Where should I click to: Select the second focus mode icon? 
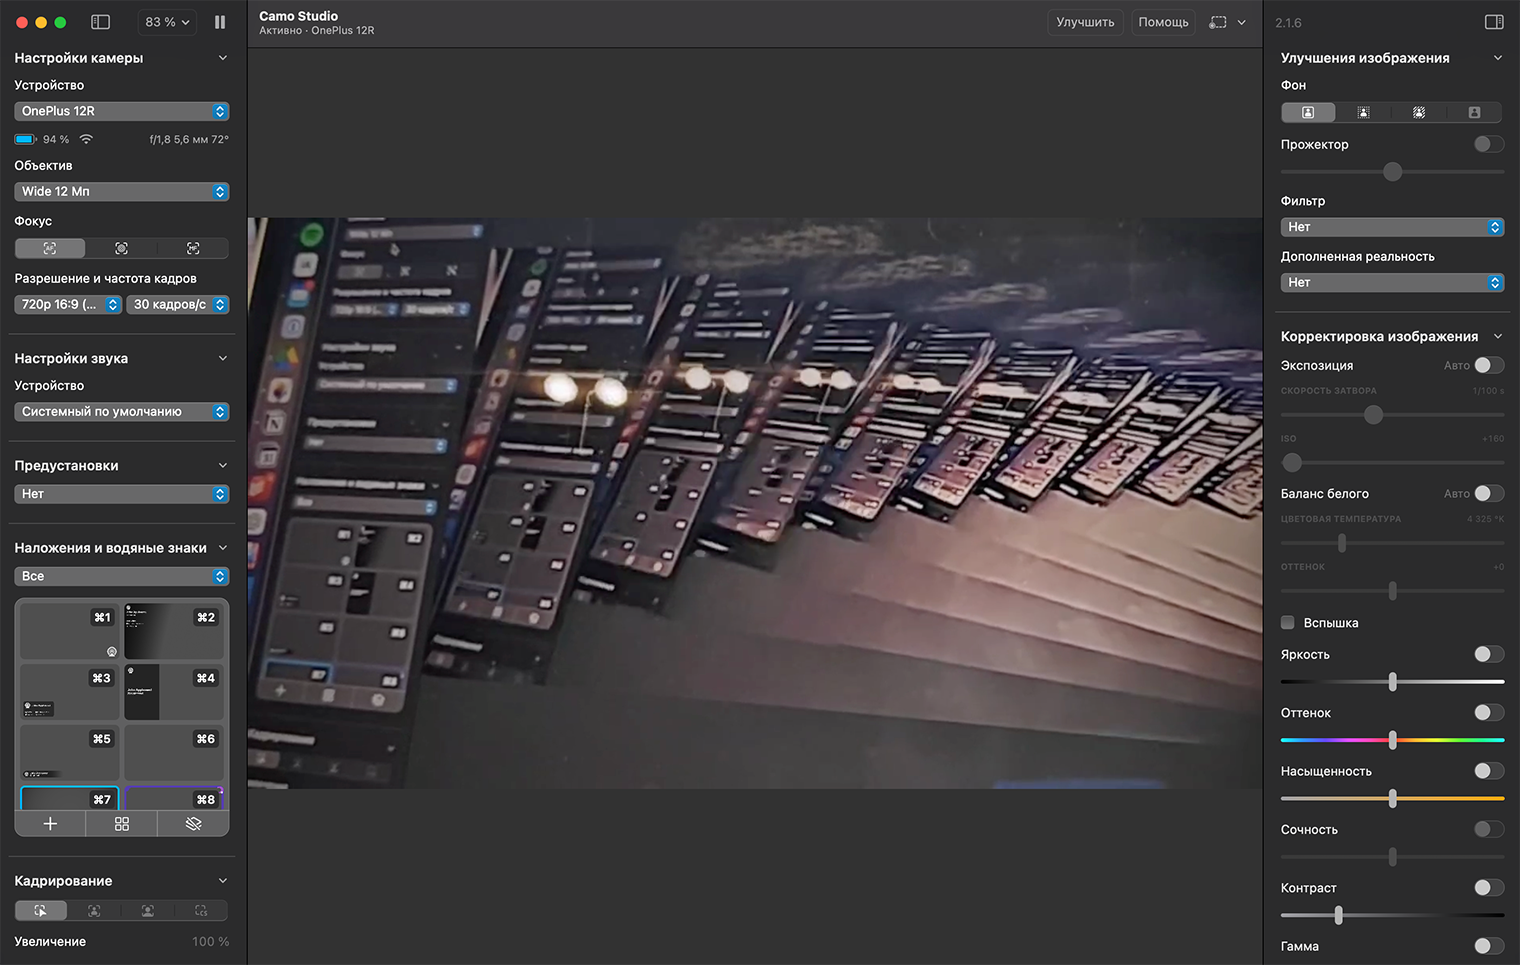(121, 248)
